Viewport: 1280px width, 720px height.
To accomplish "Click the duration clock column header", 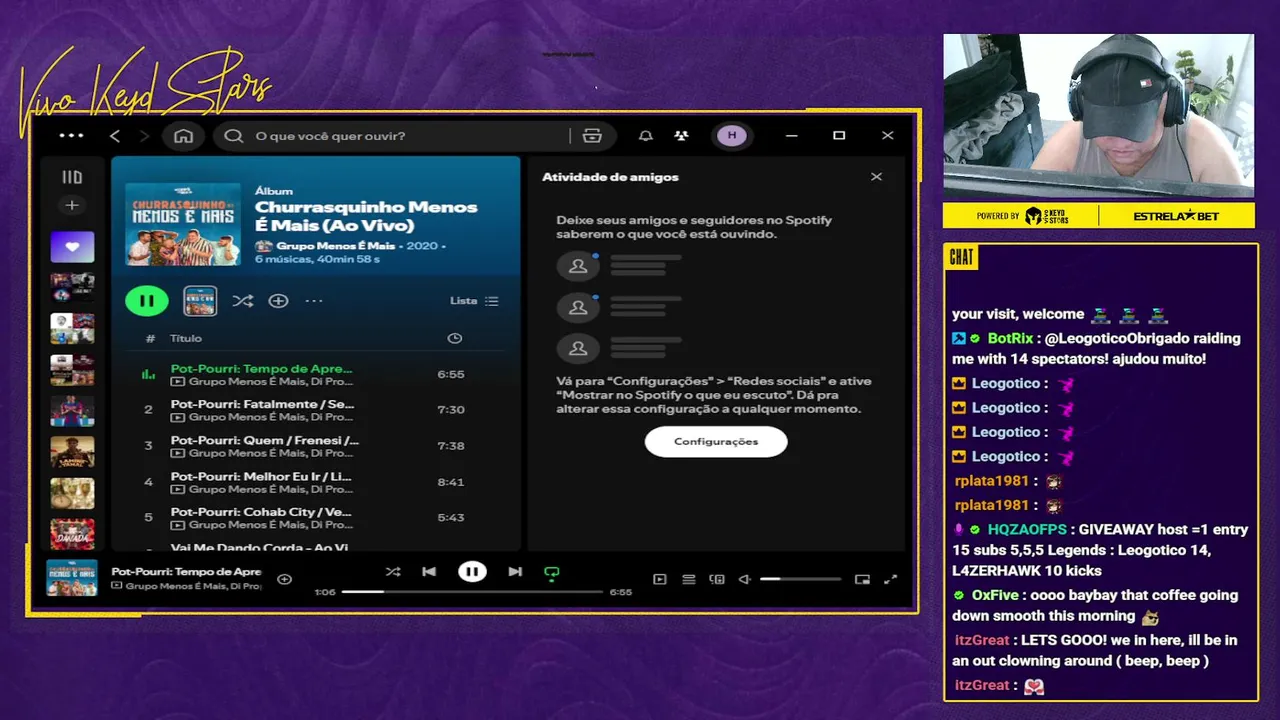I will (x=455, y=338).
